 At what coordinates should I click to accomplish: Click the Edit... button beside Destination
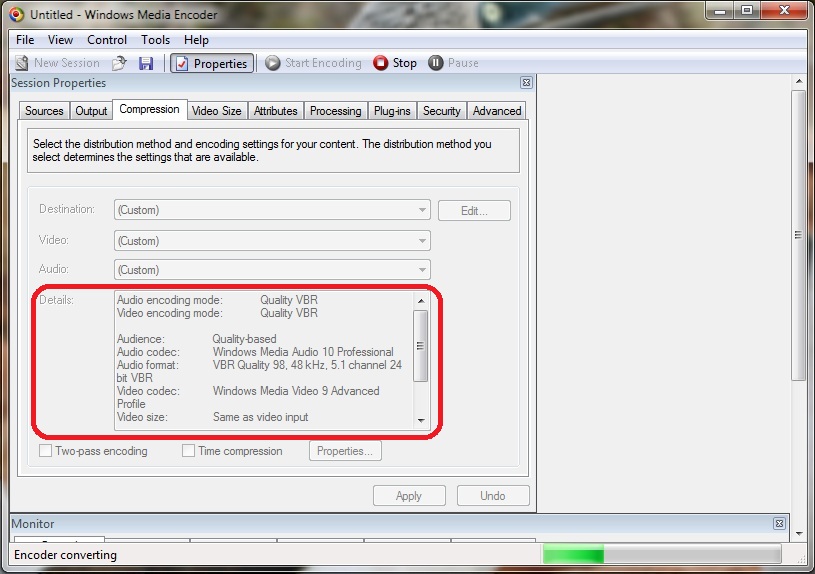point(474,211)
